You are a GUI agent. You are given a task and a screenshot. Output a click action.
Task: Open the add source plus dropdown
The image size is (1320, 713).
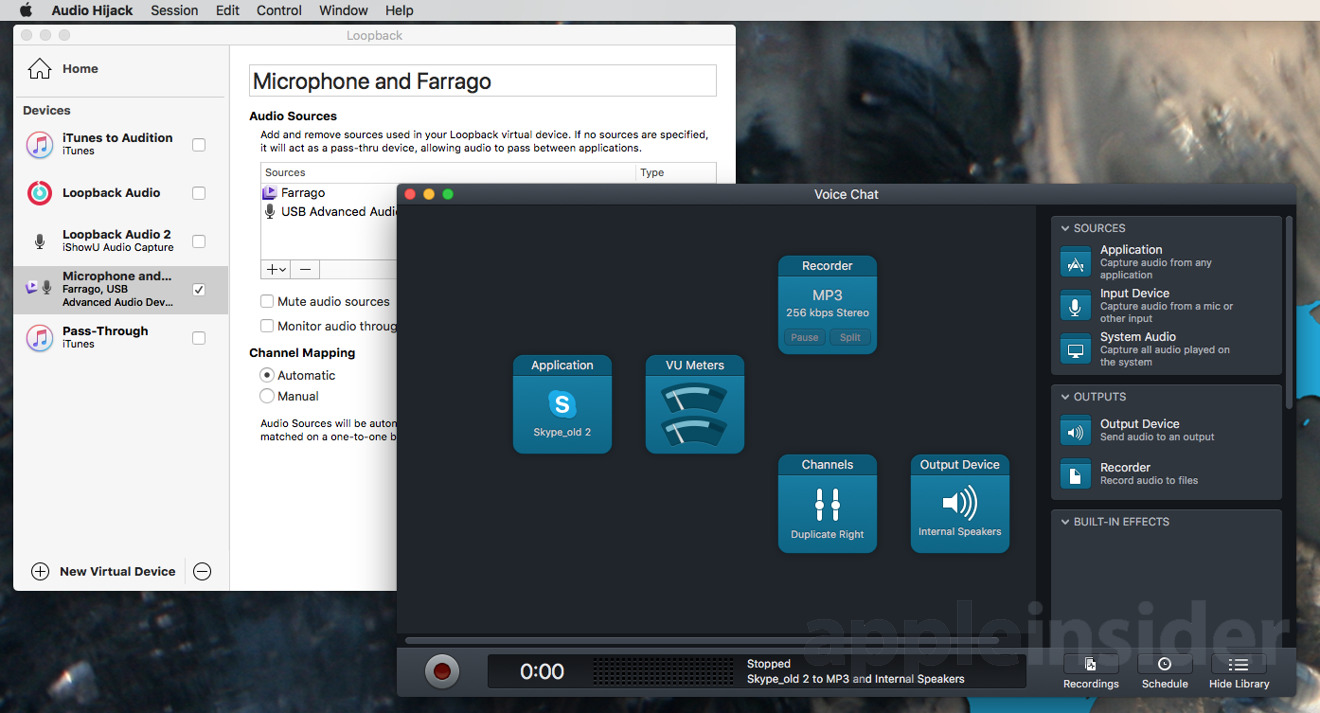[276, 269]
